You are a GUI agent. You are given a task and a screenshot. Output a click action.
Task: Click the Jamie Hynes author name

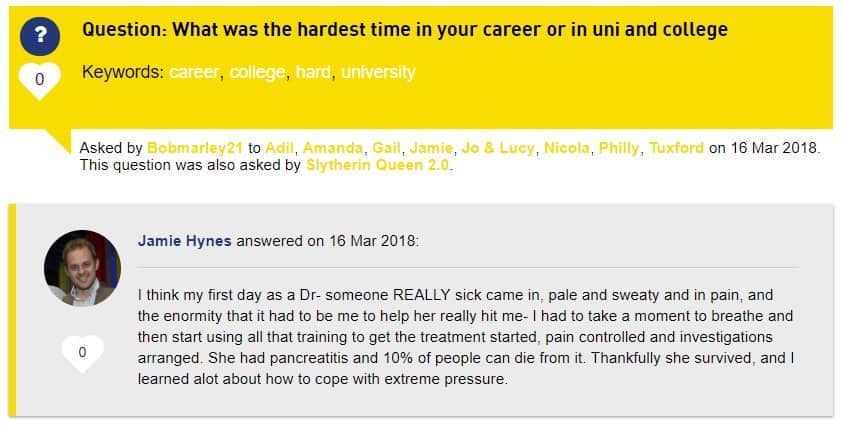(x=184, y=240)
